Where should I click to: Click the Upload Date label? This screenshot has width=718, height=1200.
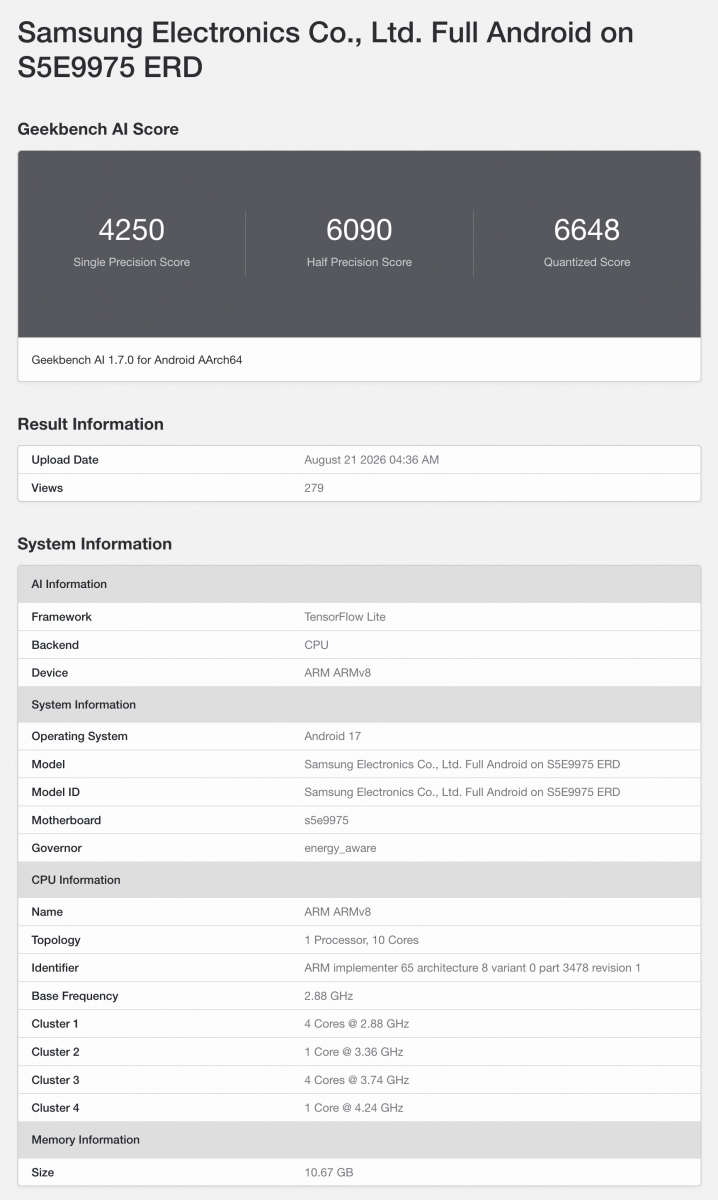click(65, 460)
